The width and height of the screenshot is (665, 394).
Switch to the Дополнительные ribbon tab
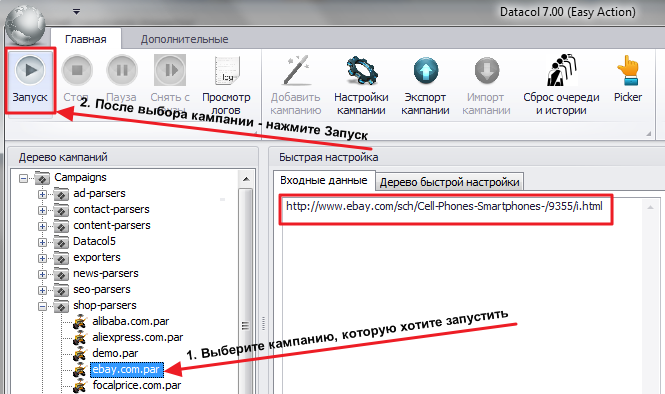[x=184, y=39]
